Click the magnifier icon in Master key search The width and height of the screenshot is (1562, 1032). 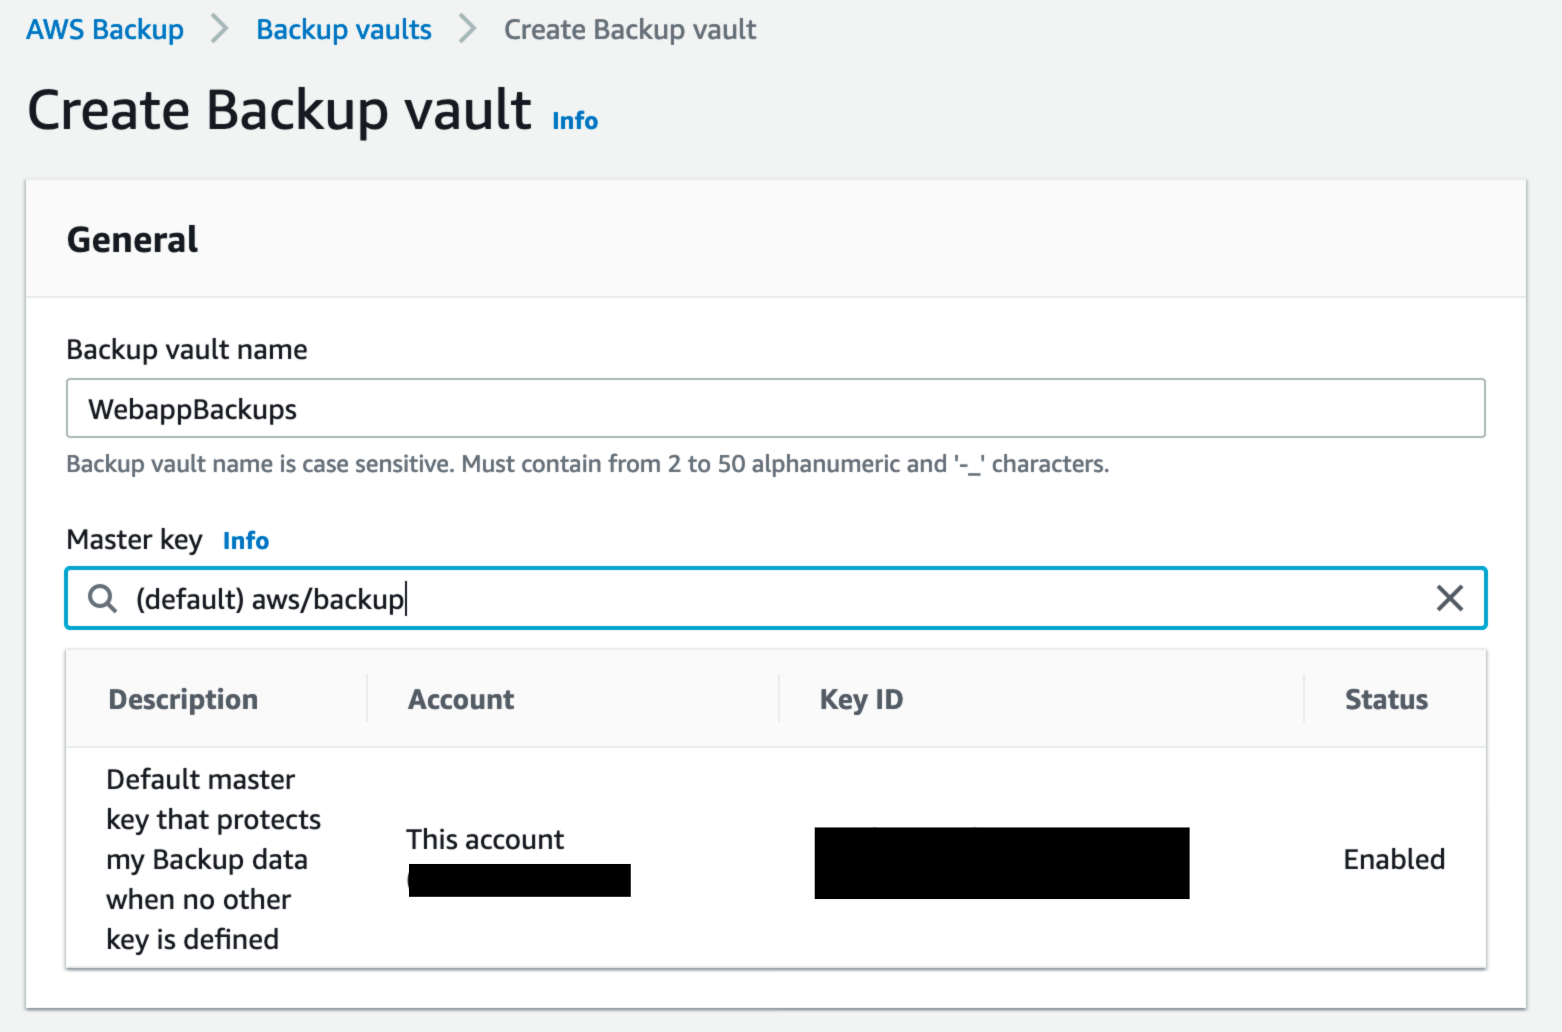102,598
